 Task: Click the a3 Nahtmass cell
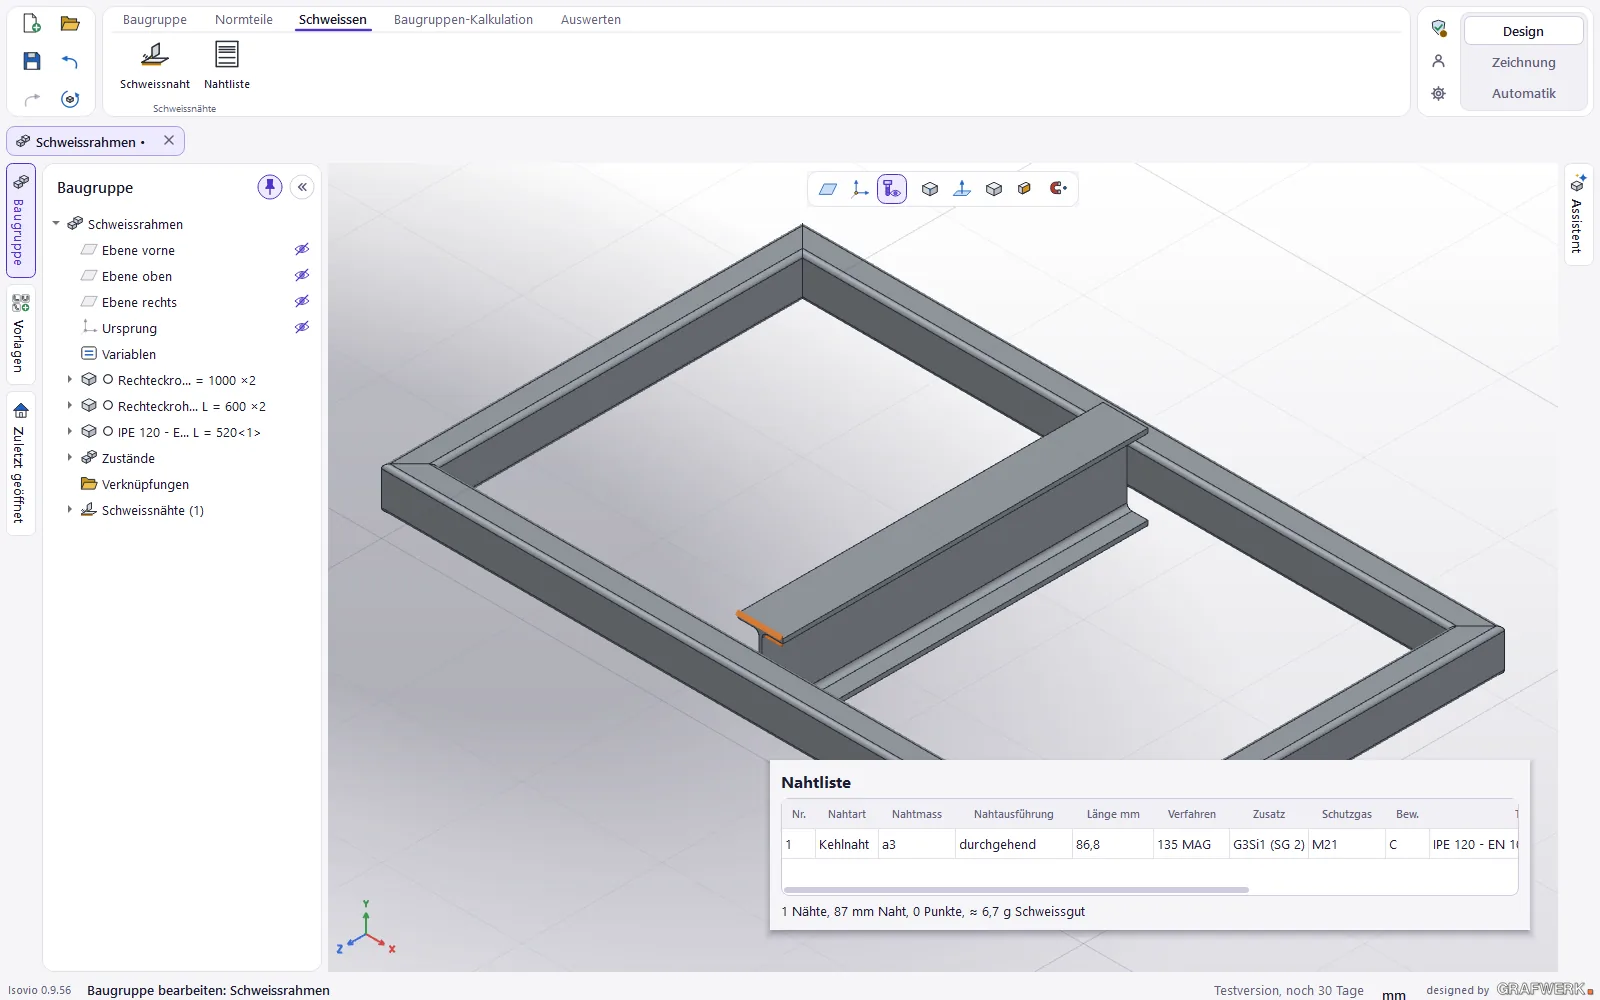[916, 844]
